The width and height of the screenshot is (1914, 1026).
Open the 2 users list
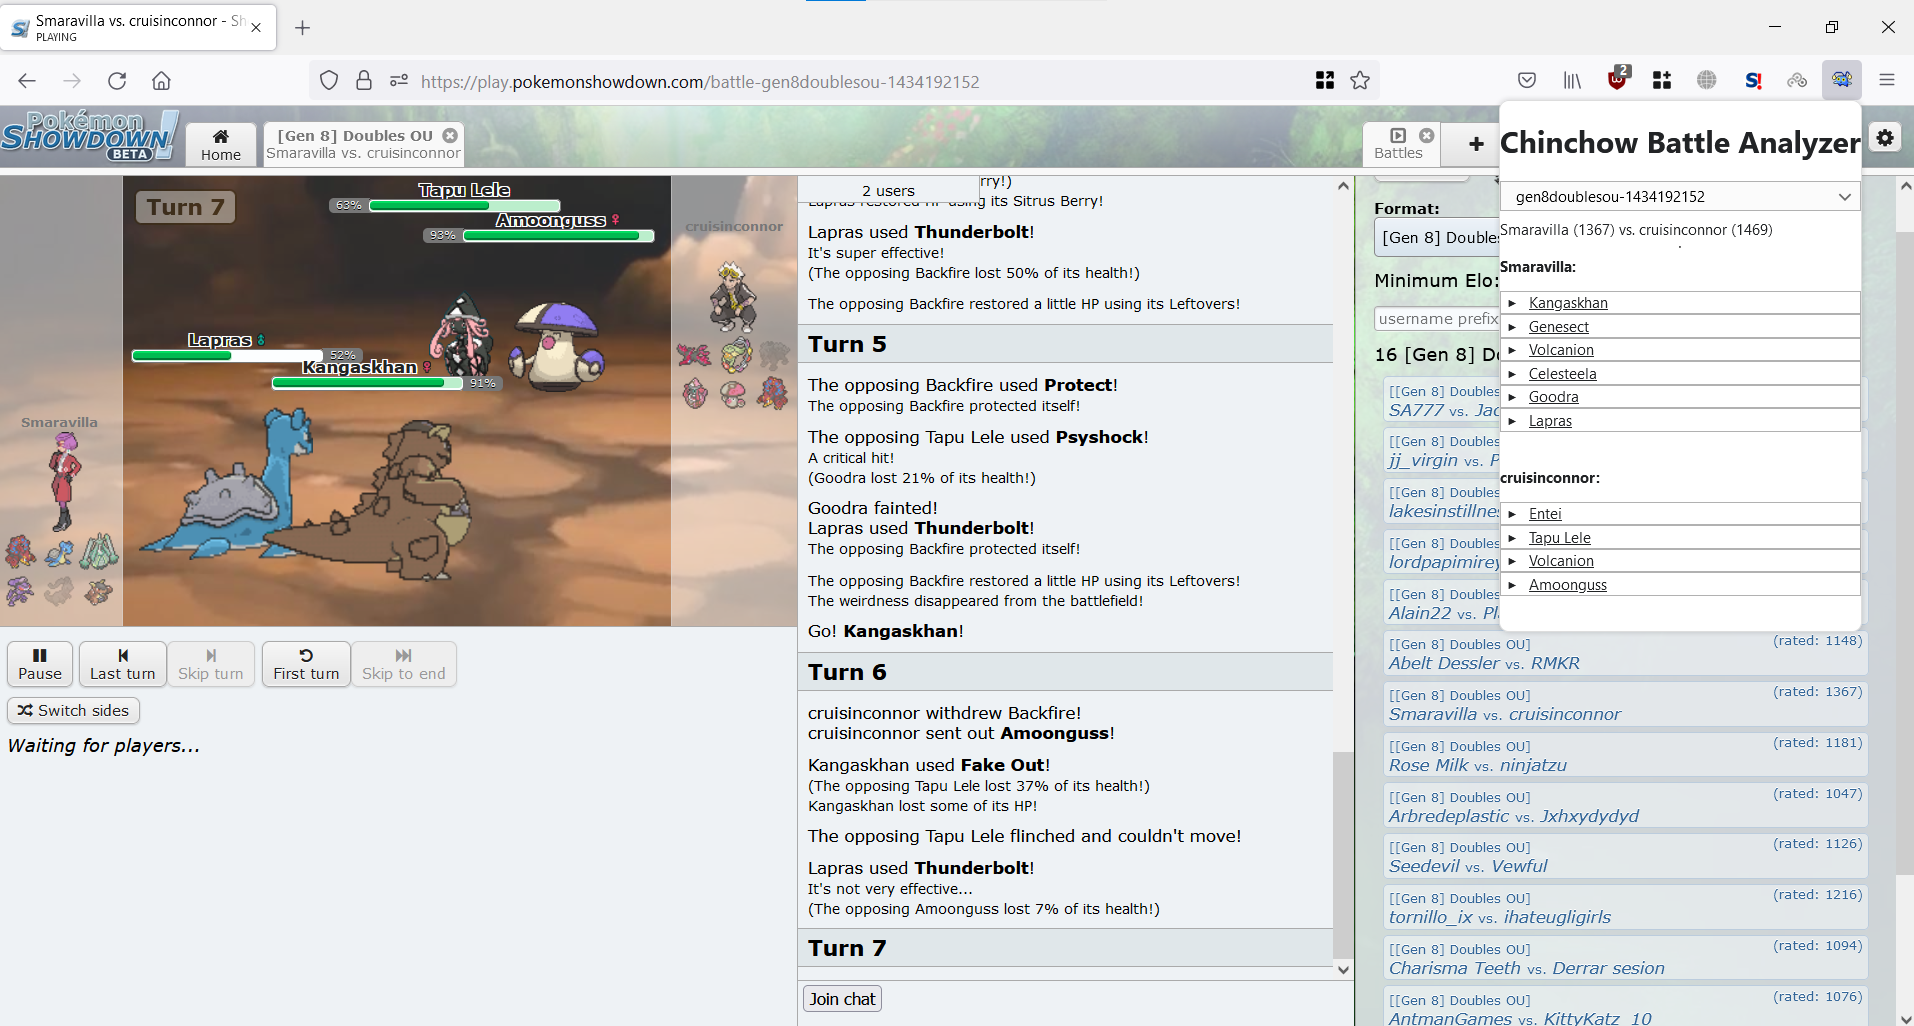888,190
